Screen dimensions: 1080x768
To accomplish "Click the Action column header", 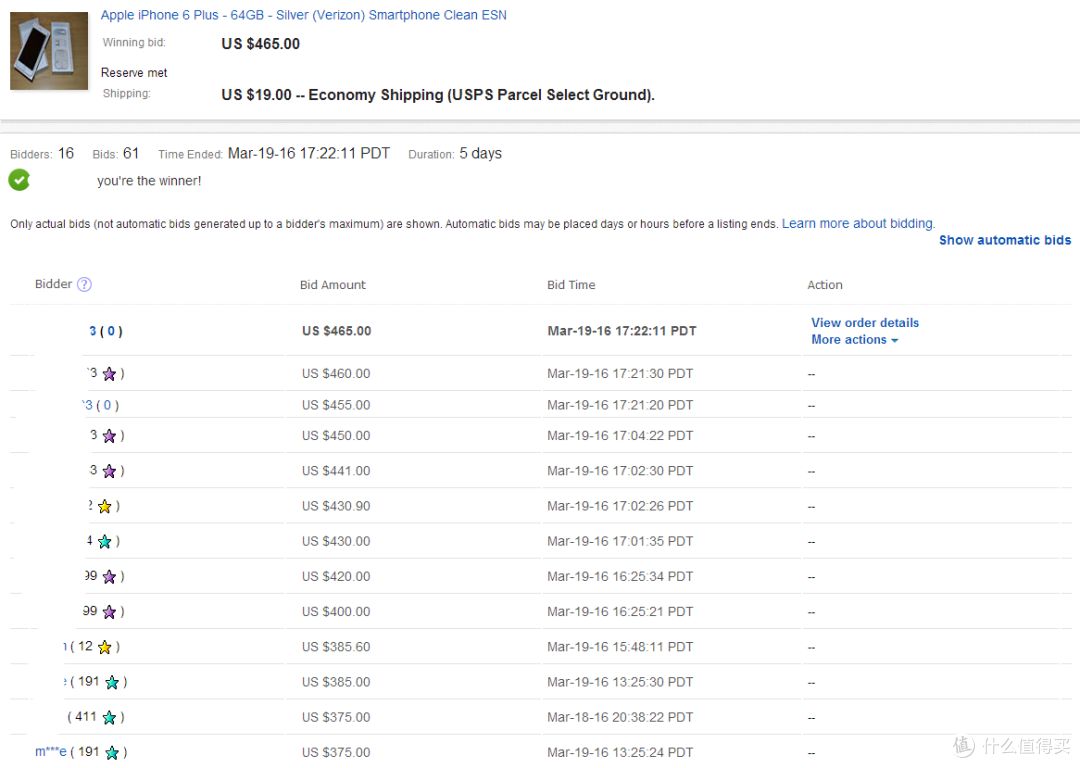I will pos(824,284).
